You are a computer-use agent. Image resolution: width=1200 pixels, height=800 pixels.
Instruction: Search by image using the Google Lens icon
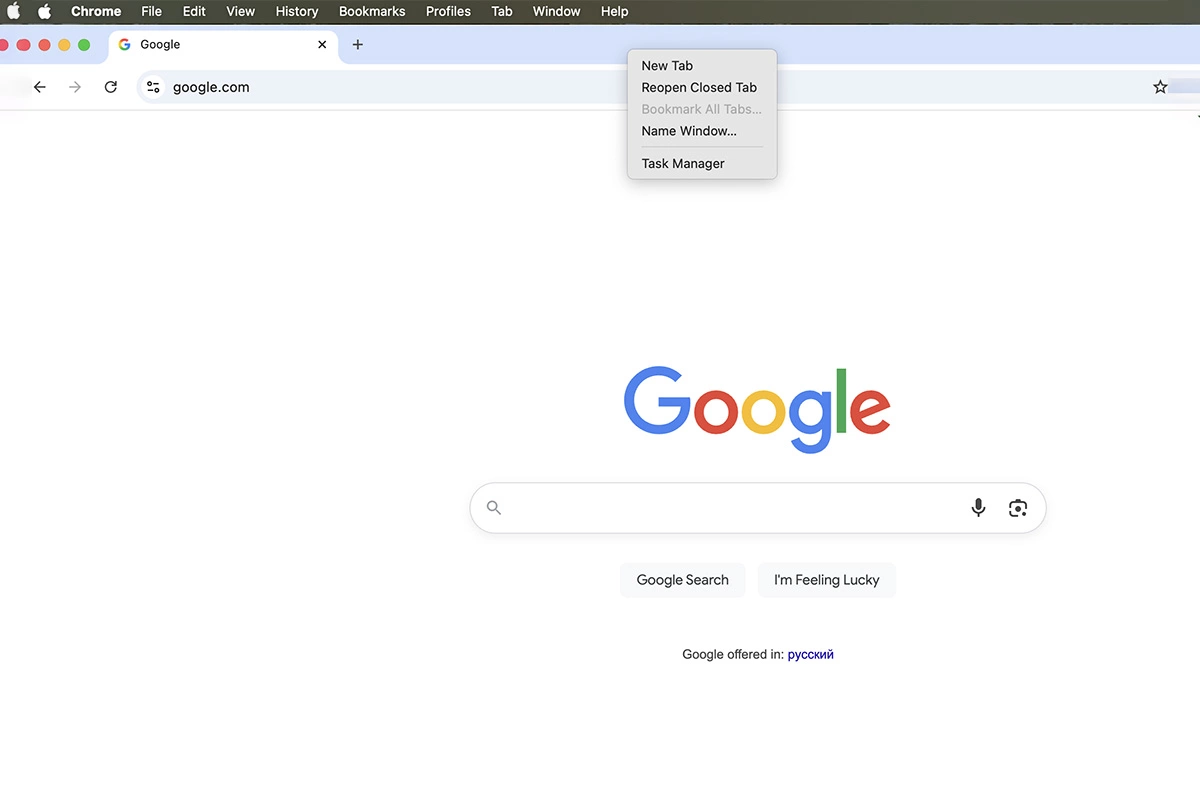[x=1018, y=507]
